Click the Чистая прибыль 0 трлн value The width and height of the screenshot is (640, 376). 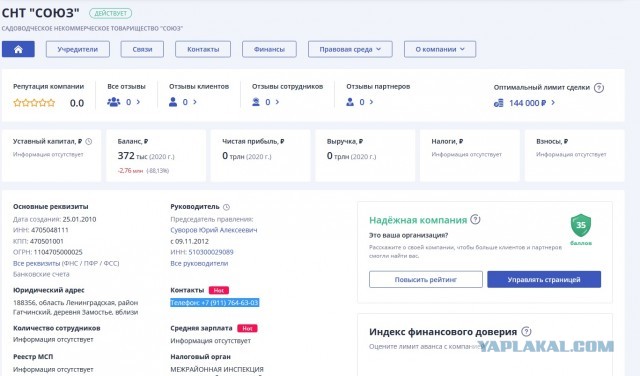(233, 156)
